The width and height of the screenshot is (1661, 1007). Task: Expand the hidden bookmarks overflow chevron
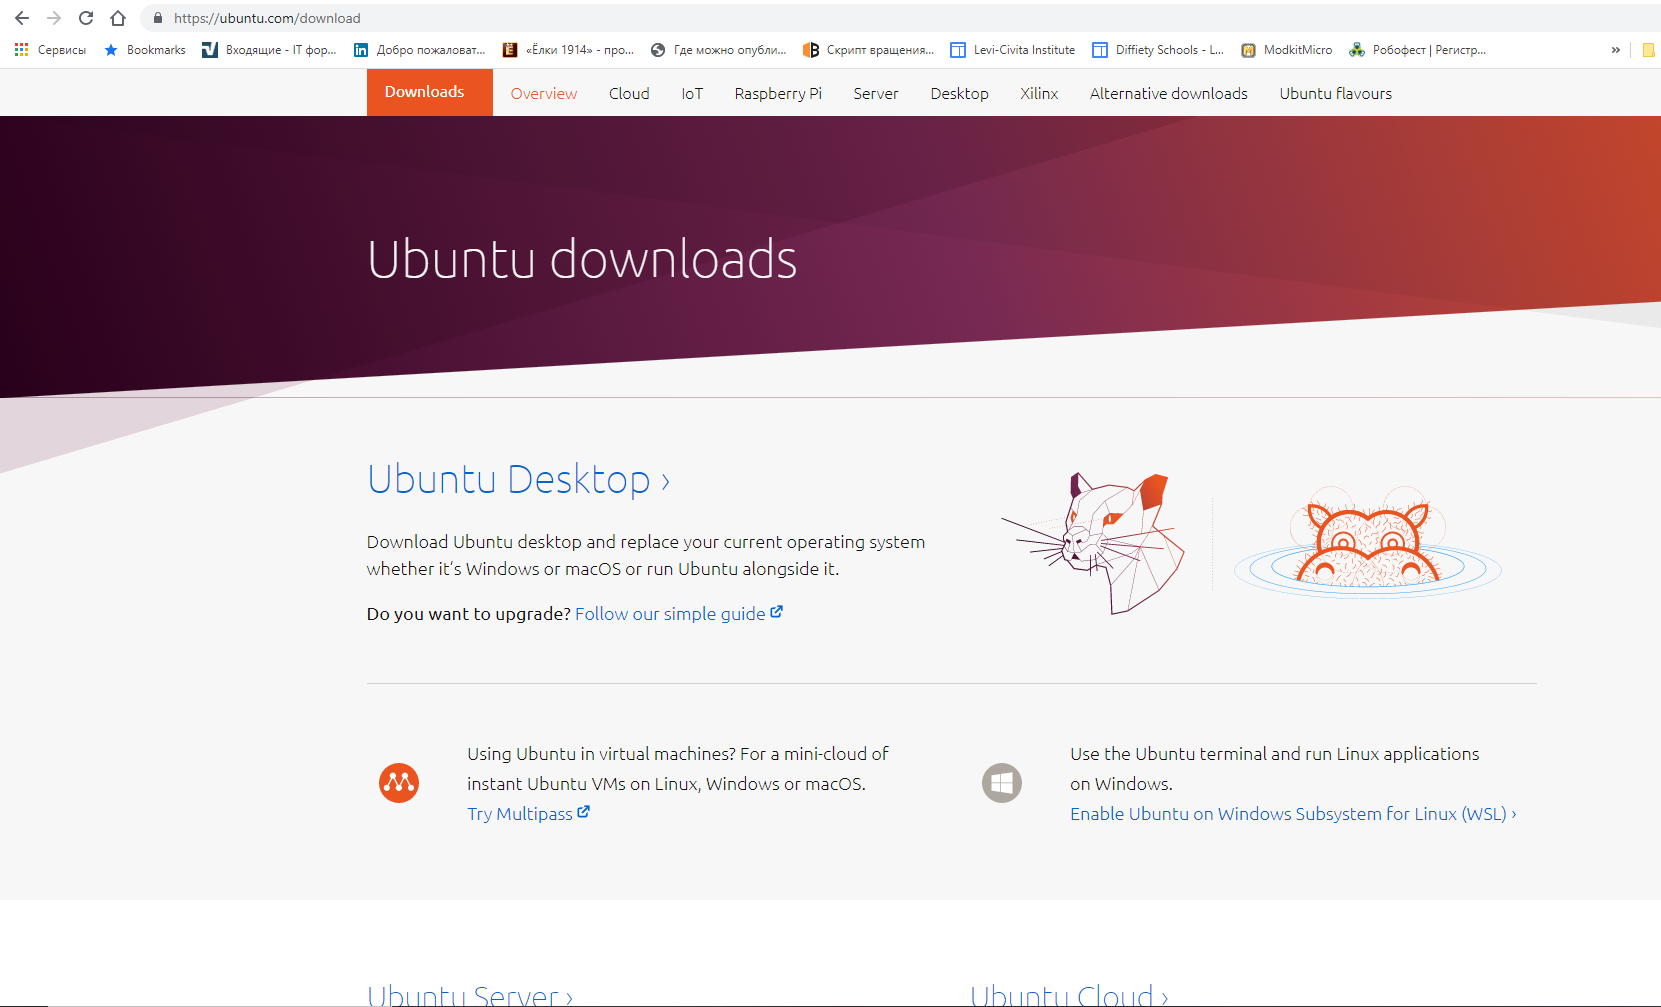click(x=1615, y=50)
